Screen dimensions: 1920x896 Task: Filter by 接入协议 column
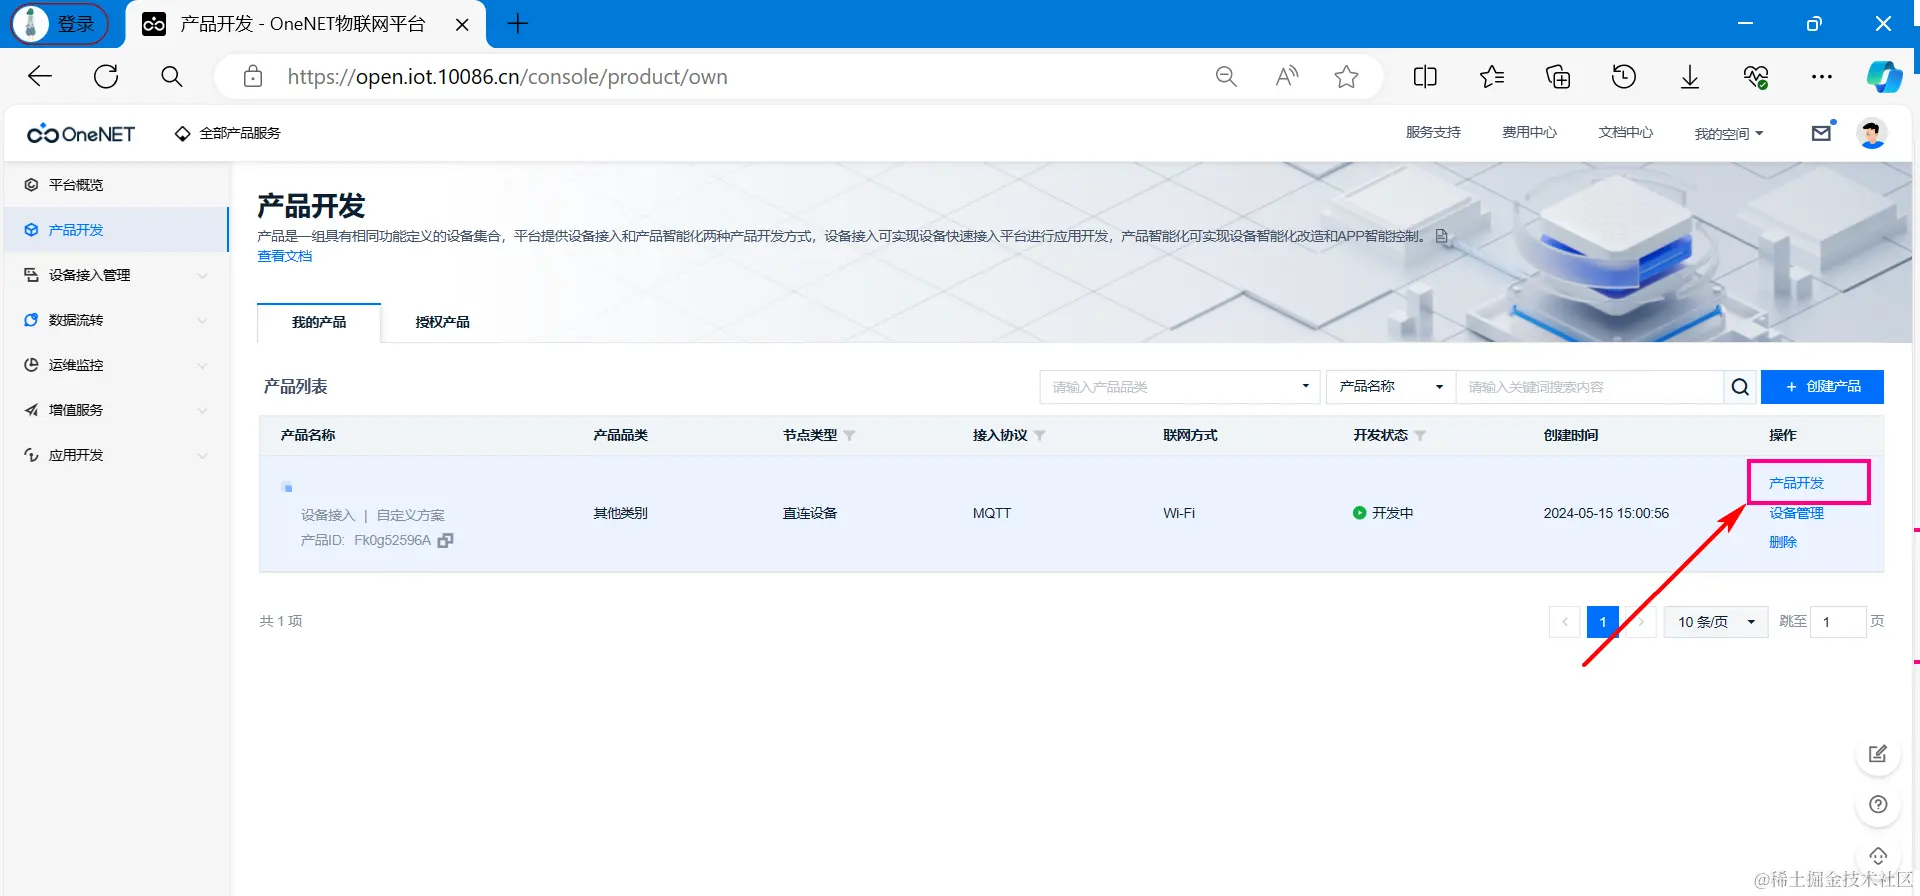point(1039,436)
